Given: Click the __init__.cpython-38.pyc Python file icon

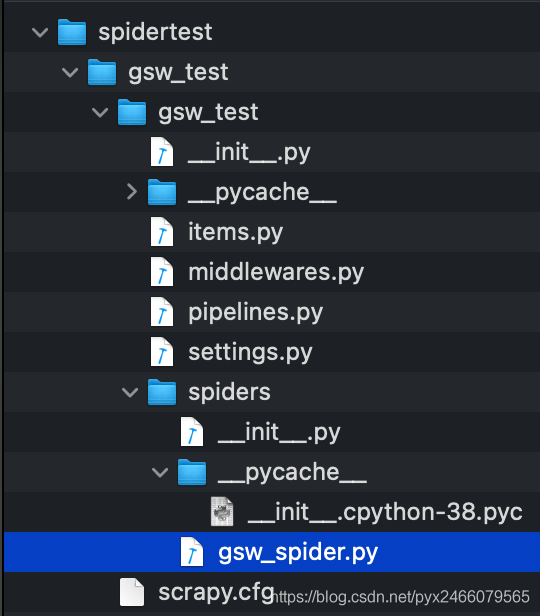Looking at the screenshot, I should tap(222, 512).
